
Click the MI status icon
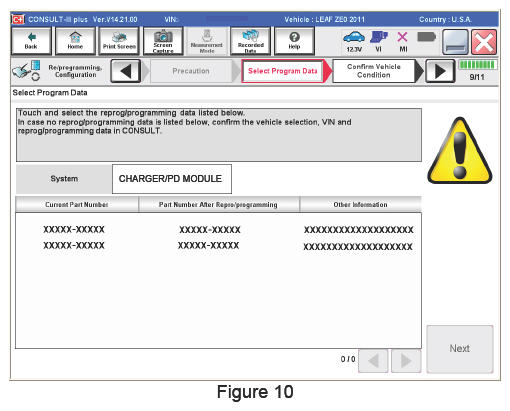point(403,41)
